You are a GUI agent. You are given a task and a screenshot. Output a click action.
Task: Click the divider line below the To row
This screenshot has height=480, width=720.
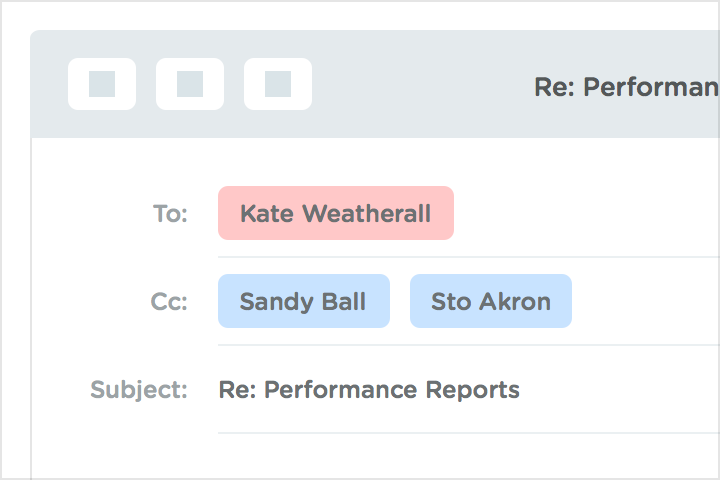pyautogui.click(x=468, y=257)
